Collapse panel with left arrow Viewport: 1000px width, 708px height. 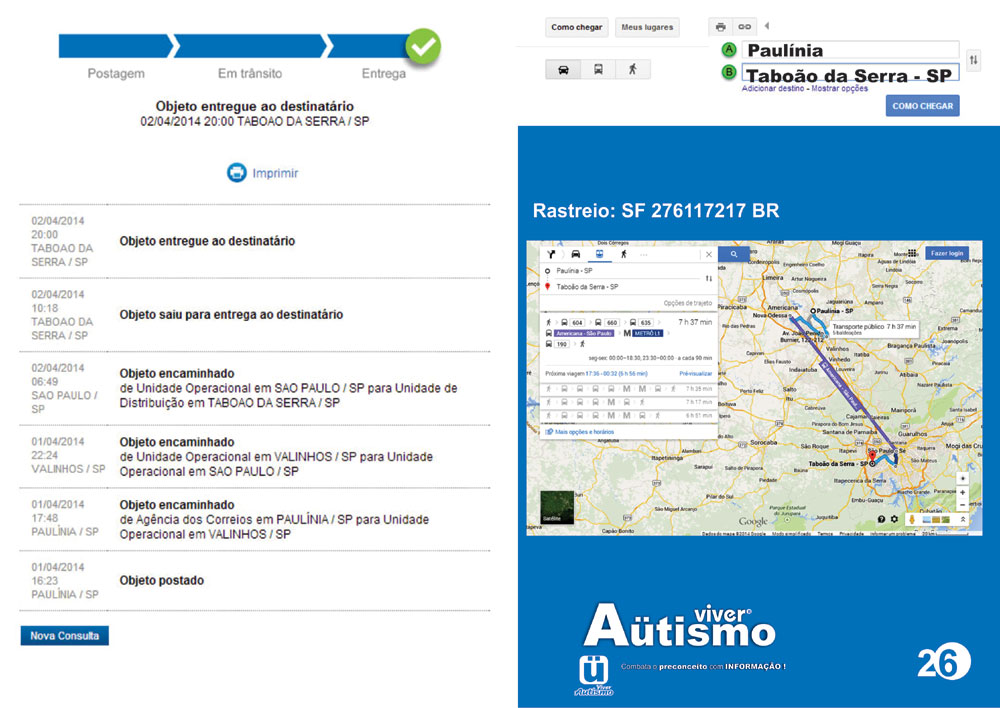[767, 26]
